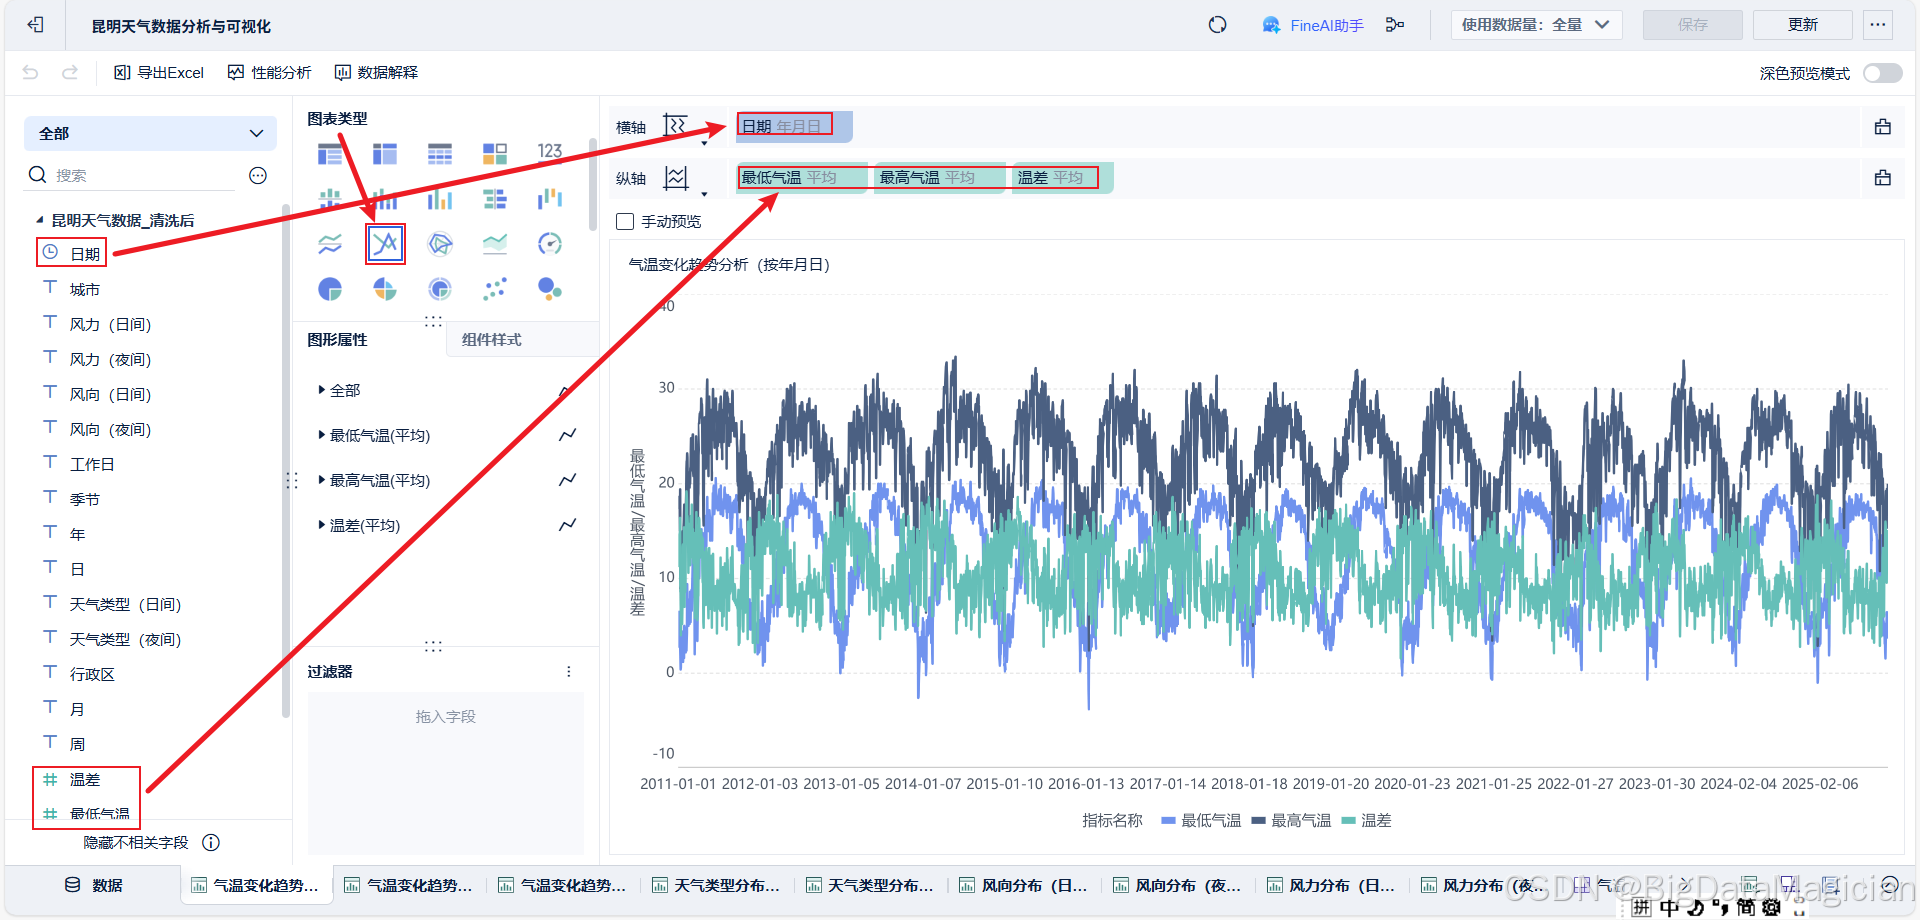This screenshot has height=920, width=1920.
Task: Click the 纵轴 axis settings icon
Action: pos(676,178)
